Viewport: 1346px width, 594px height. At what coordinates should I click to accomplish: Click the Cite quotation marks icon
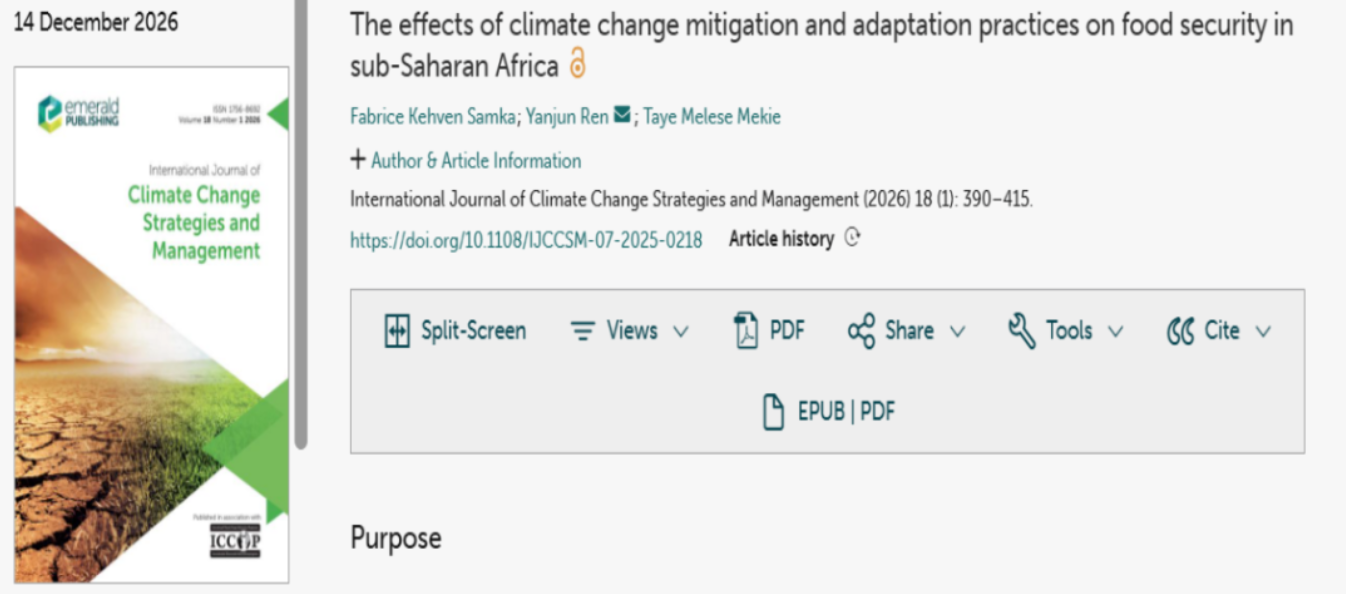tap(1181, 331)
